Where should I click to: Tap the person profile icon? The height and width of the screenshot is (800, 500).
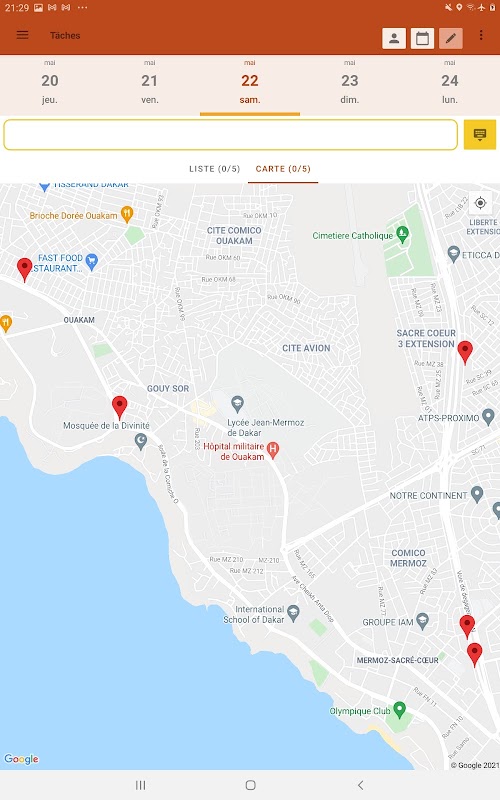[x=394, y=38]
